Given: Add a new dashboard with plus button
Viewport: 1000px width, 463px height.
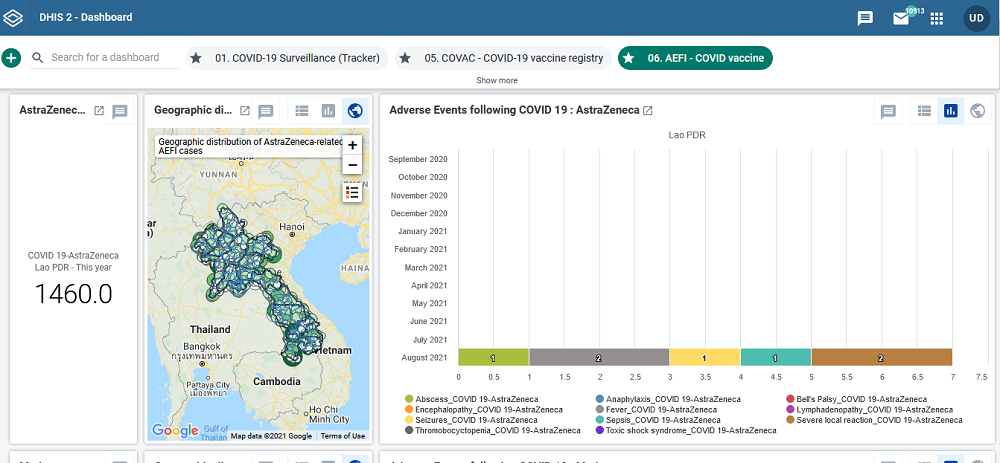Looking at the screenshot, I should click(x=11, y=58).
